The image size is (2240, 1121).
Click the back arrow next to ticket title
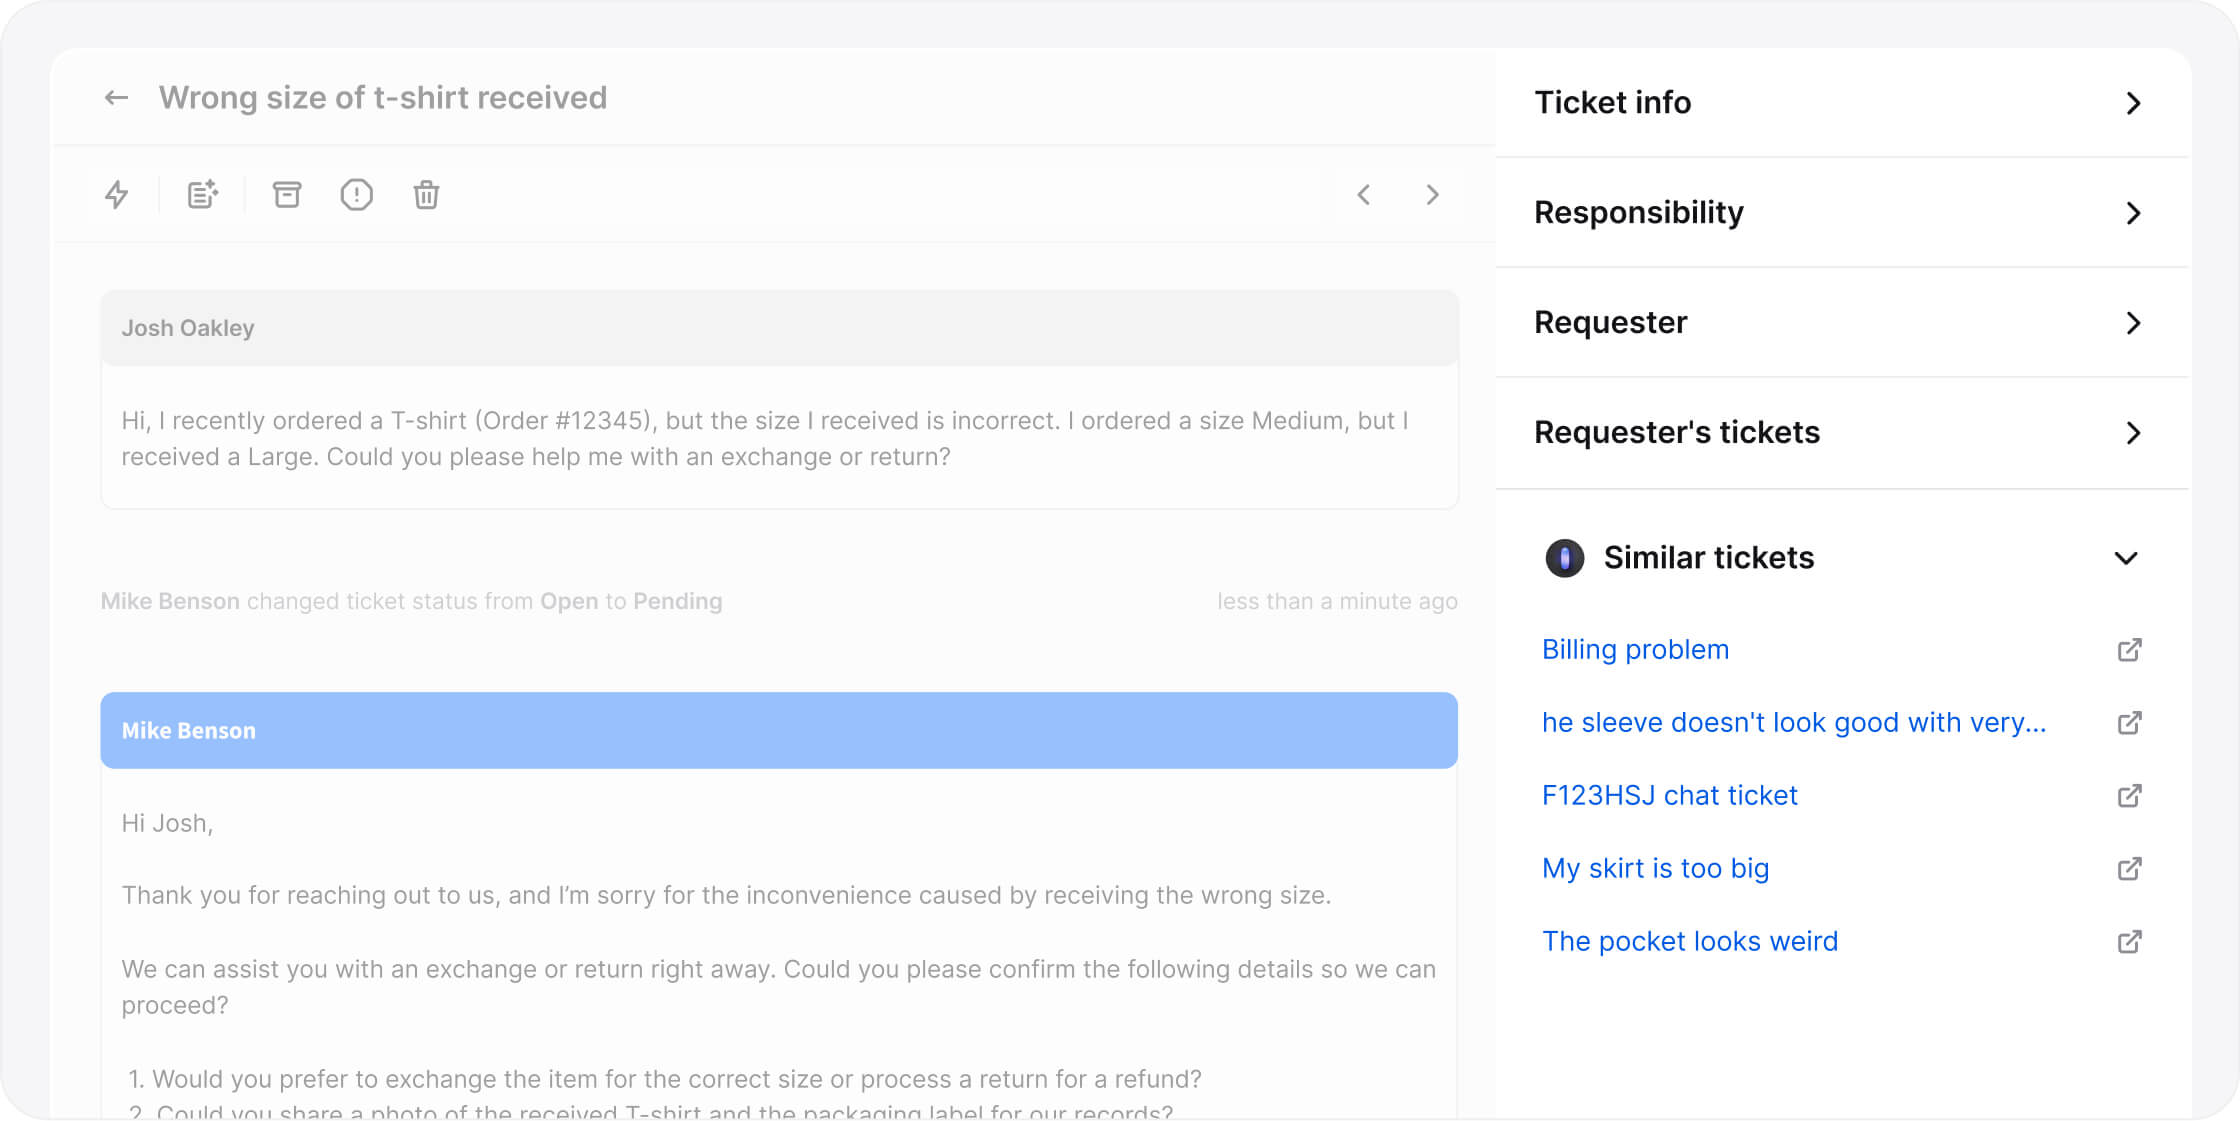coord(117,97)
